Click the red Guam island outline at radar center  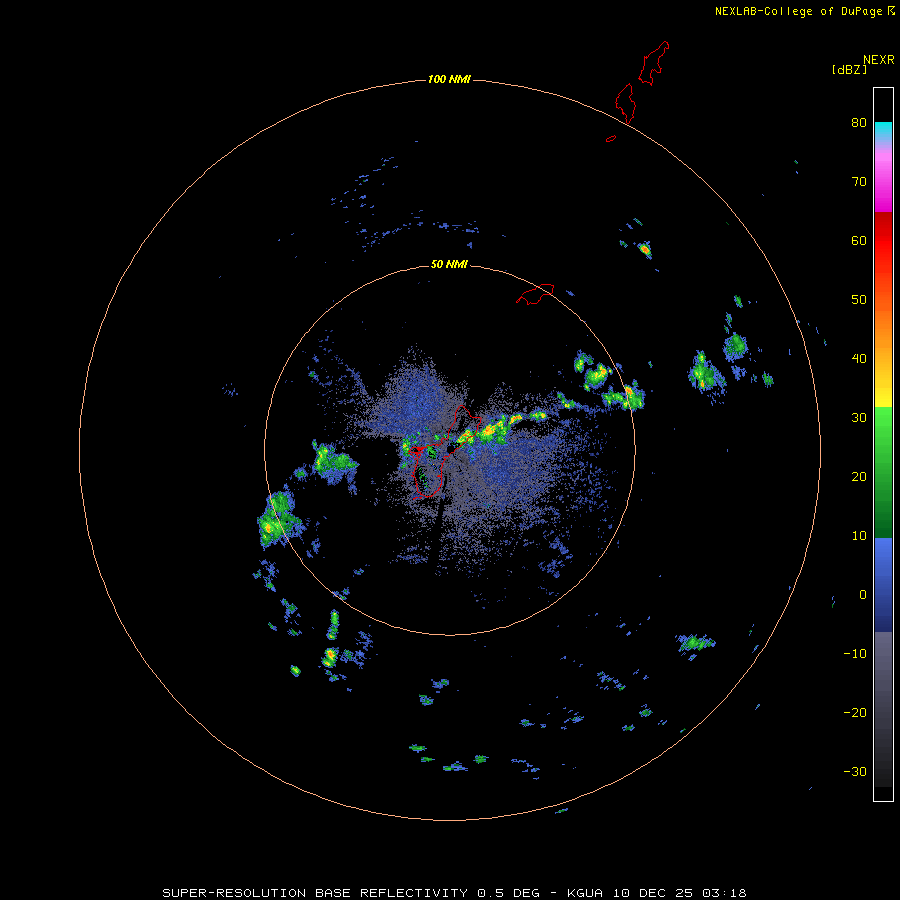[x=443, y=452]
